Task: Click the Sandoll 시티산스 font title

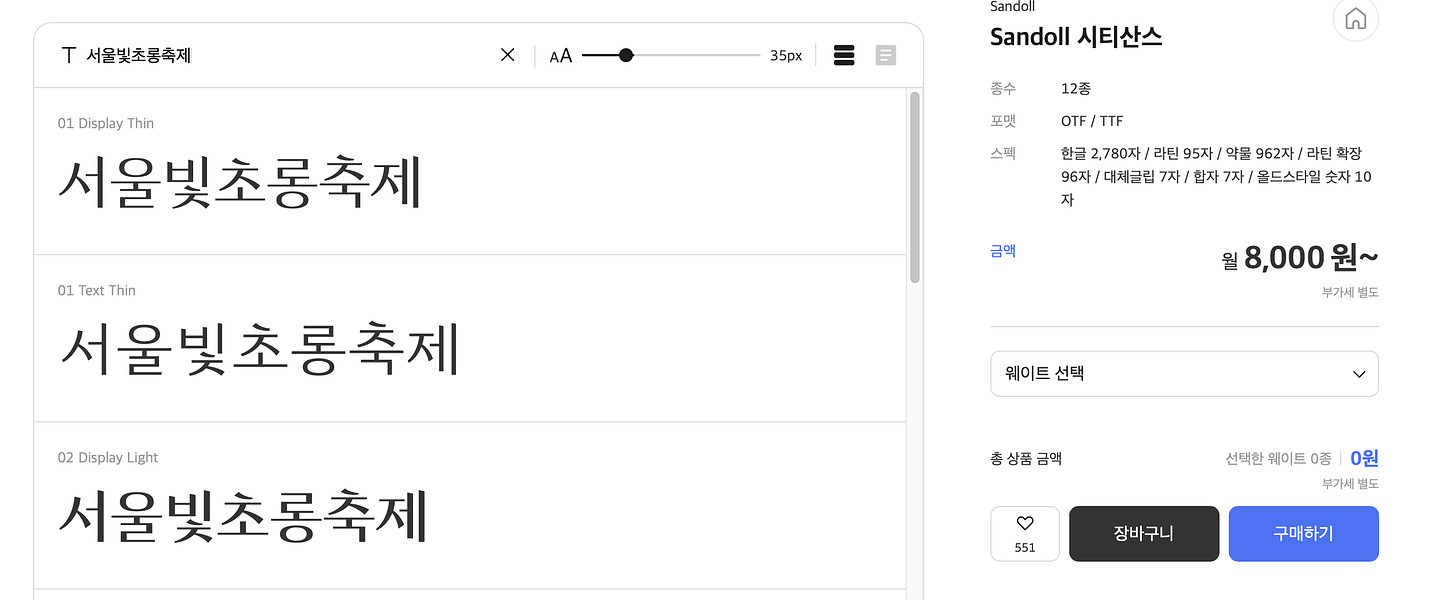Action: [x=1075, y=37]
